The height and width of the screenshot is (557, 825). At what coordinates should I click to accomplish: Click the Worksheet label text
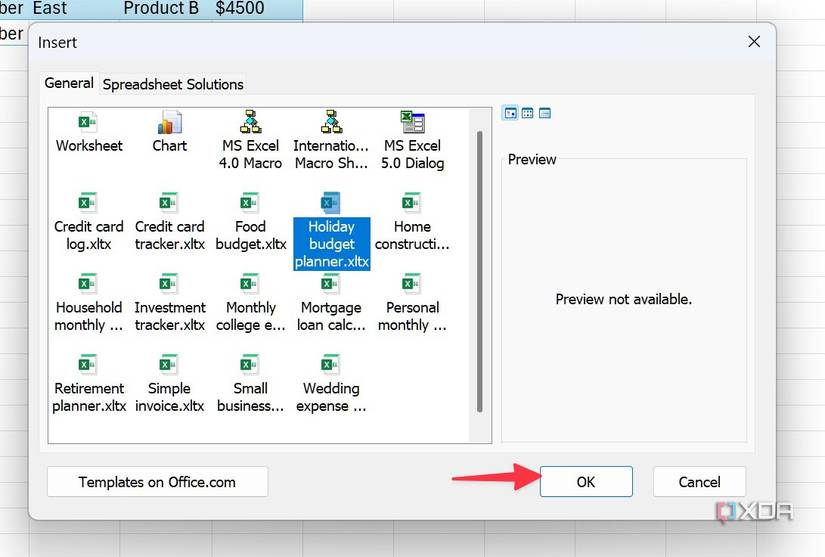[89, 146]
